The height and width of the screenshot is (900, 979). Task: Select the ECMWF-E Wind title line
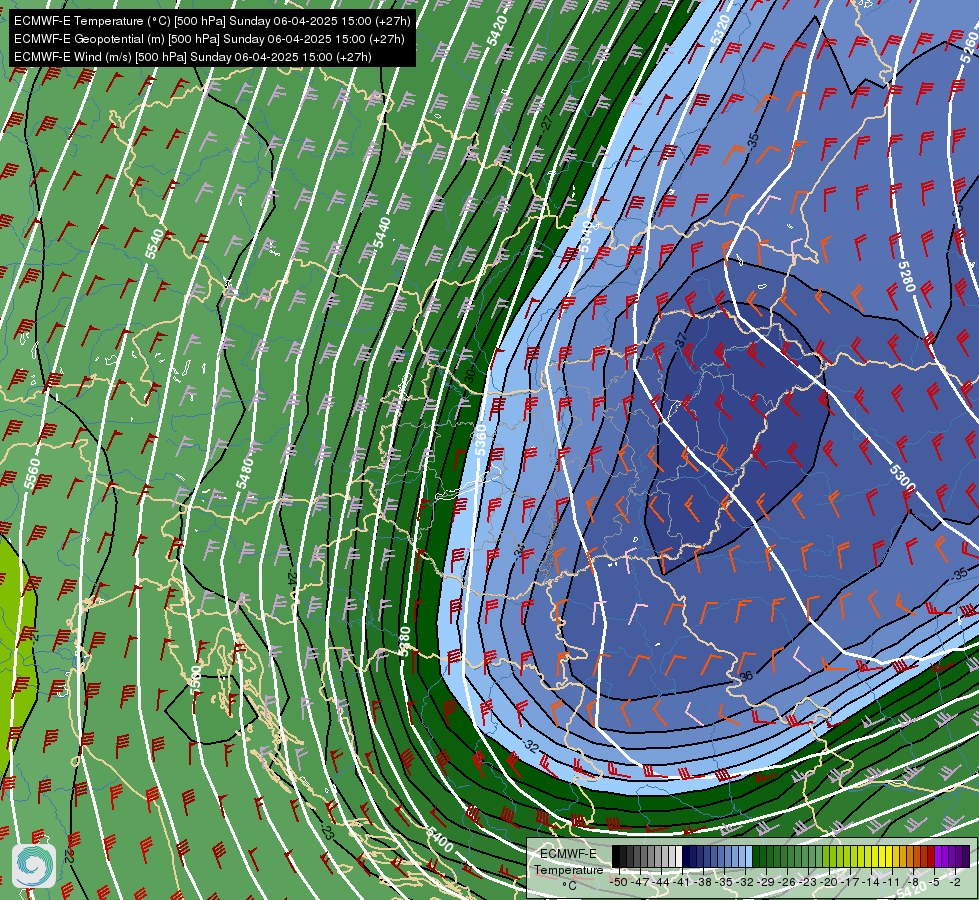192,57
